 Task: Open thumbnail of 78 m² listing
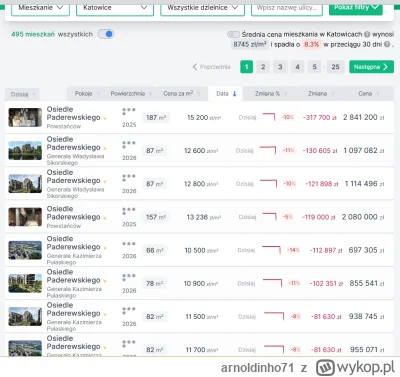25,283
